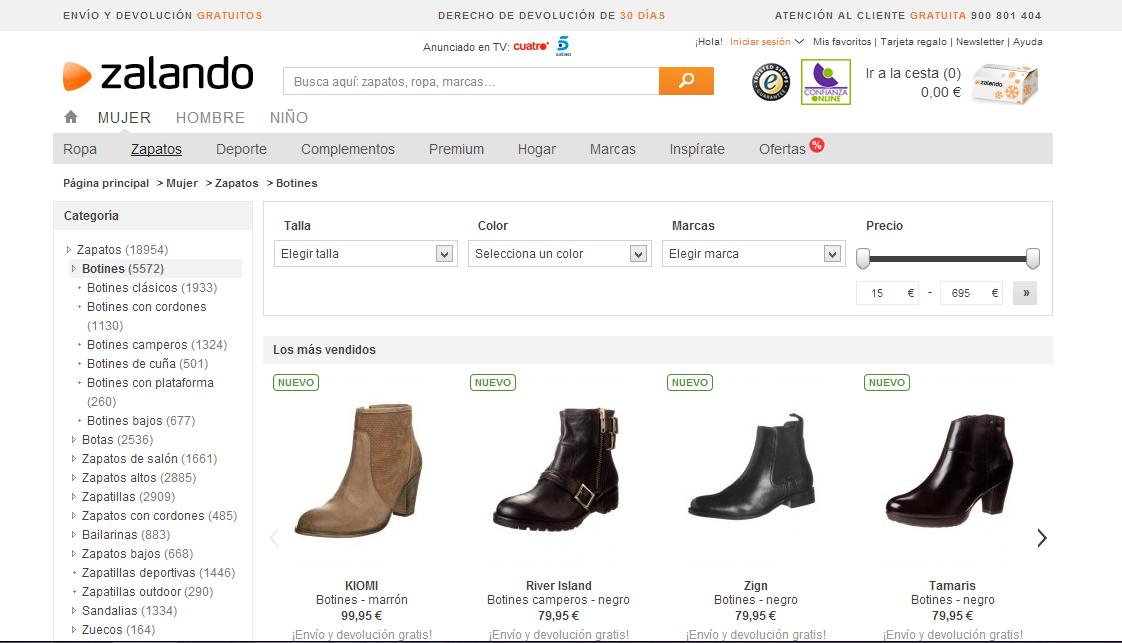Click the orange search magnifier button
This screenshot has height=643, width=1122.
686,81
